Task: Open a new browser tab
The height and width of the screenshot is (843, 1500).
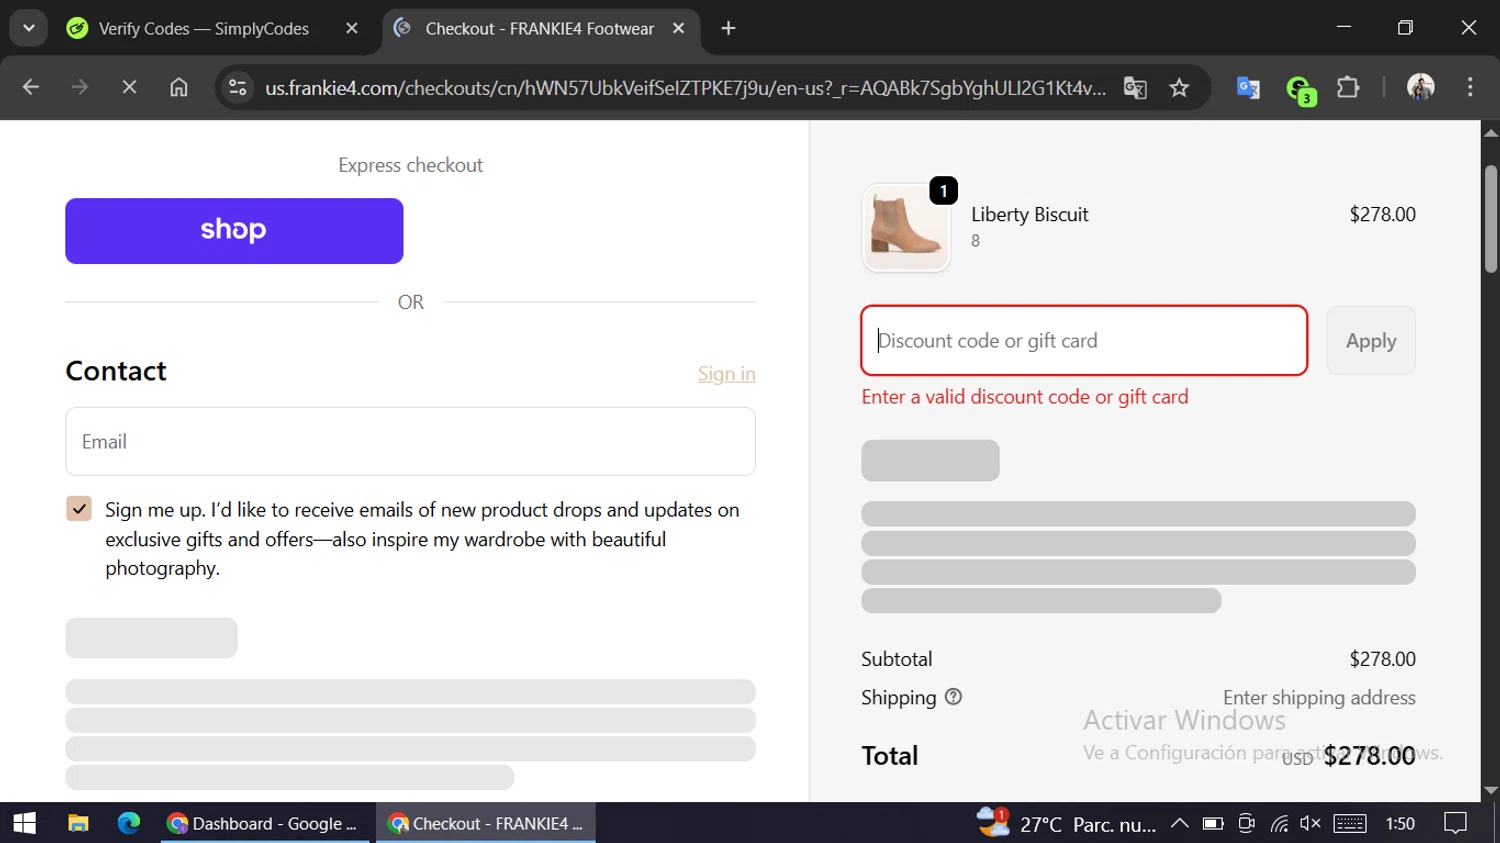Action: tap(728, 28)
